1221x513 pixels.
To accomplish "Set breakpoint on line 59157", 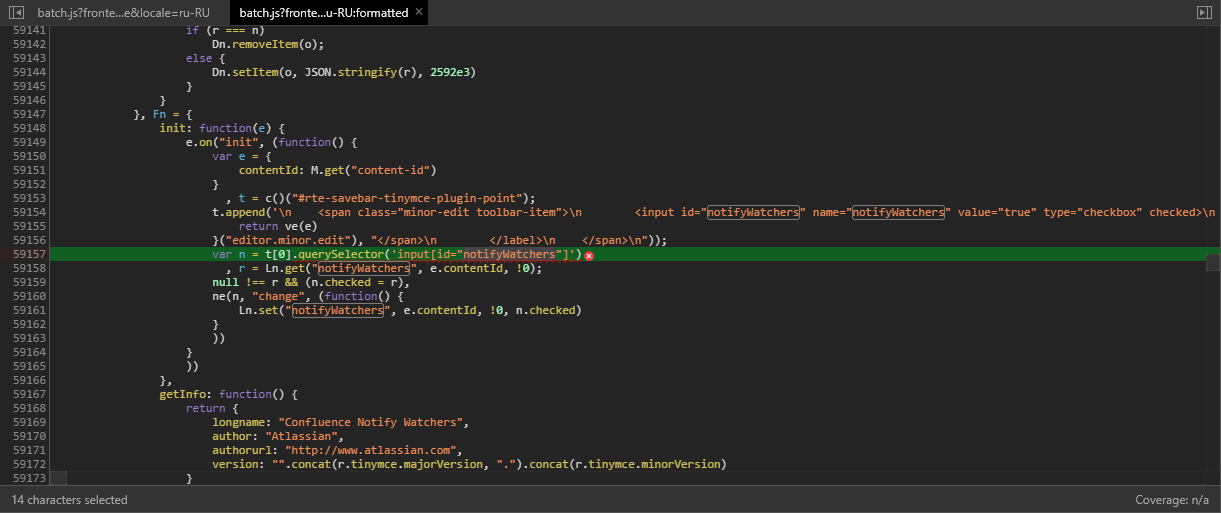I will tap(29, 255).
